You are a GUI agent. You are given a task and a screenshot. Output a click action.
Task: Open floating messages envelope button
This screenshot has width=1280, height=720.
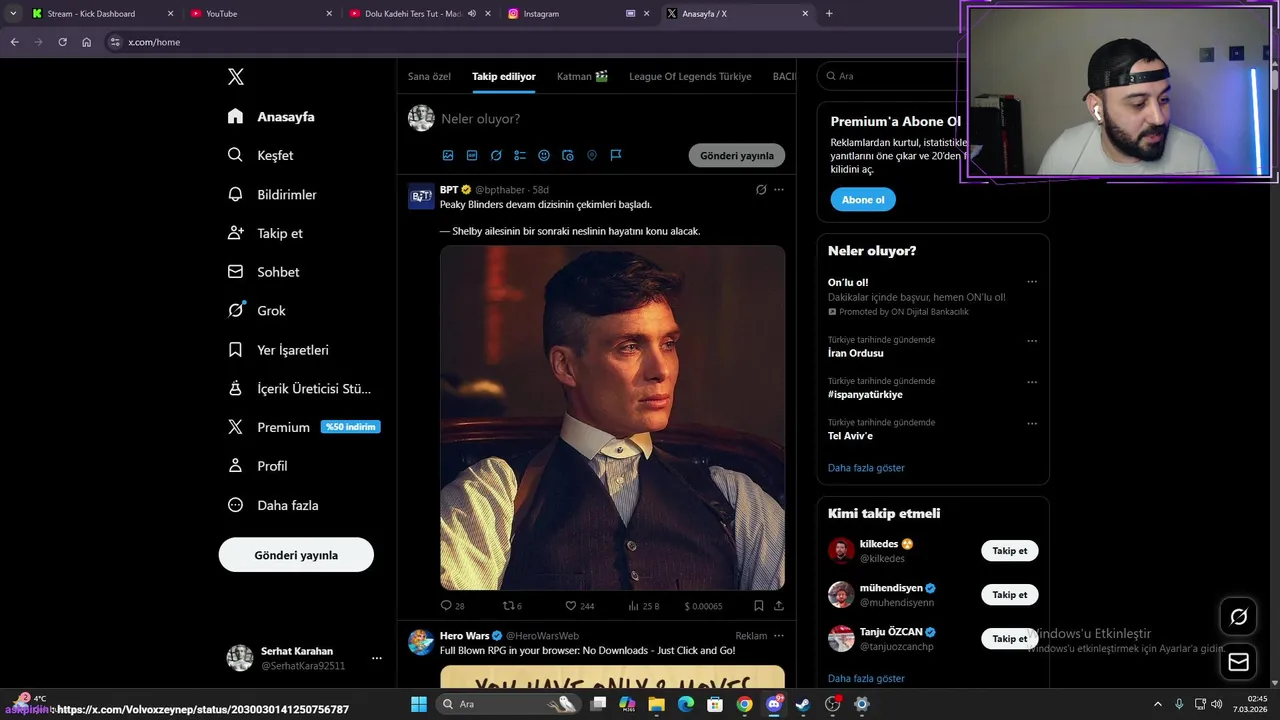[1238, 661]
